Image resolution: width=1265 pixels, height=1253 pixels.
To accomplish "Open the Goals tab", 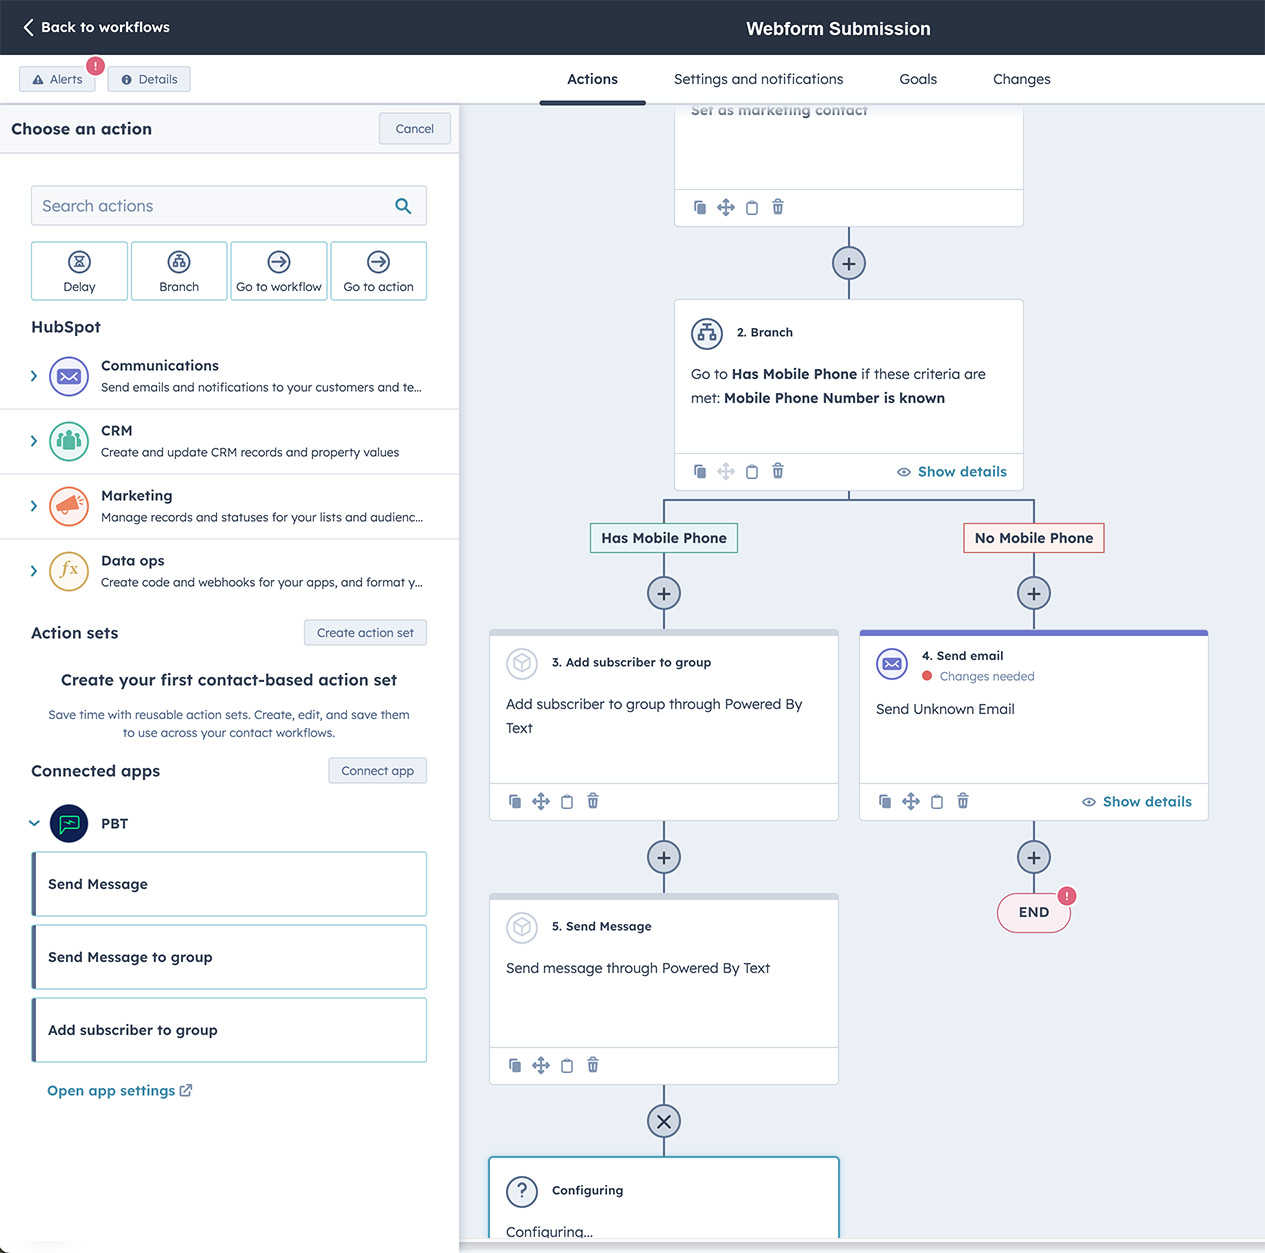I will pos(917,79).
